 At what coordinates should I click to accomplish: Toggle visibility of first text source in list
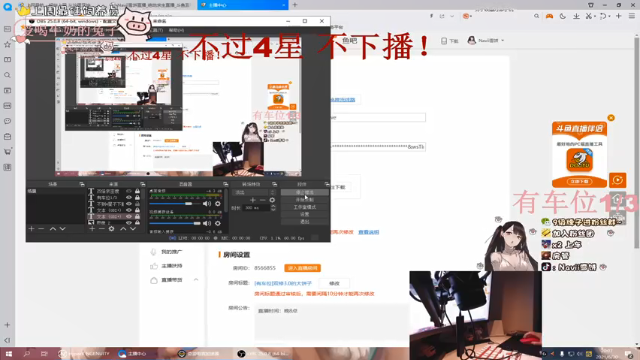pos(129,191)
